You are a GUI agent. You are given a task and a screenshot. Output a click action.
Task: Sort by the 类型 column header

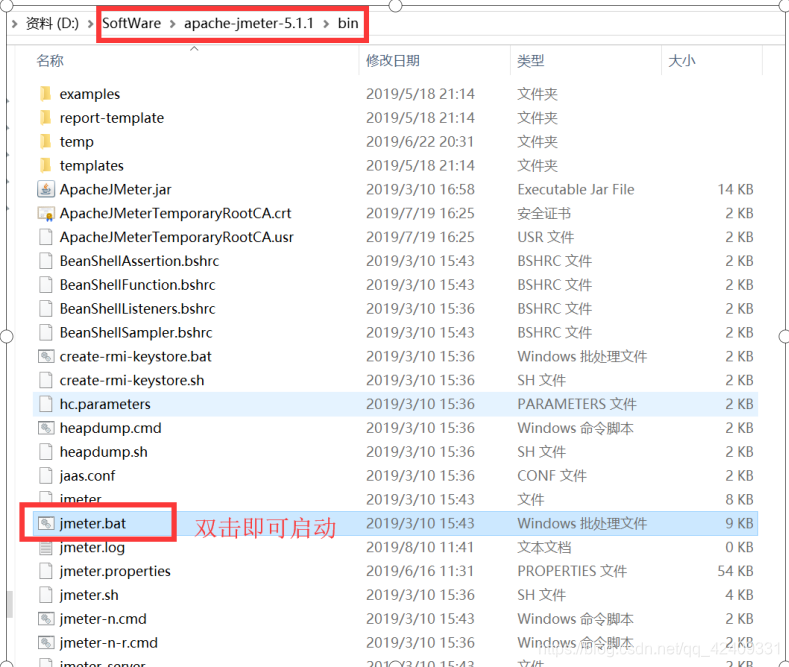coord(531,61)
